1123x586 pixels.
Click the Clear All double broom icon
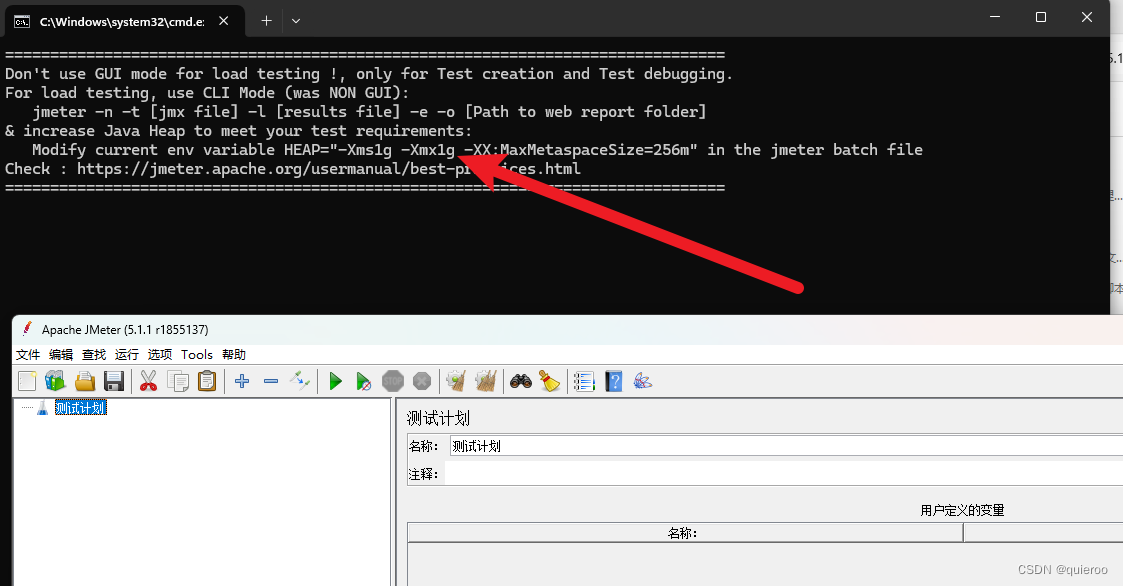coord(486,381)
